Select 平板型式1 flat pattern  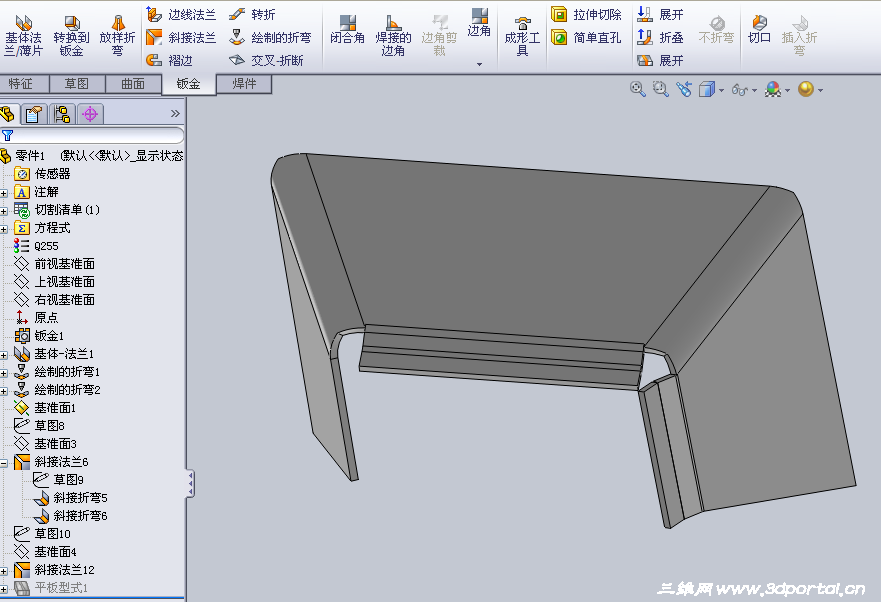tap(51, 587)
